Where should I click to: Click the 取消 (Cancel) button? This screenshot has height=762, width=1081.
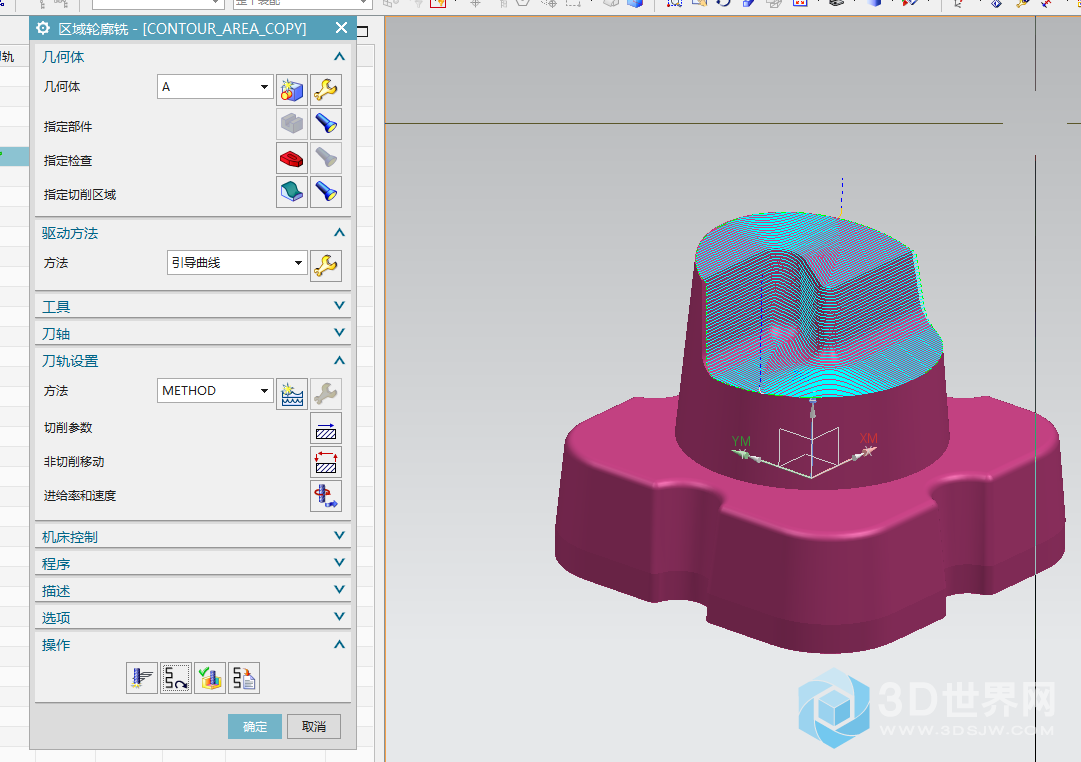314,727
